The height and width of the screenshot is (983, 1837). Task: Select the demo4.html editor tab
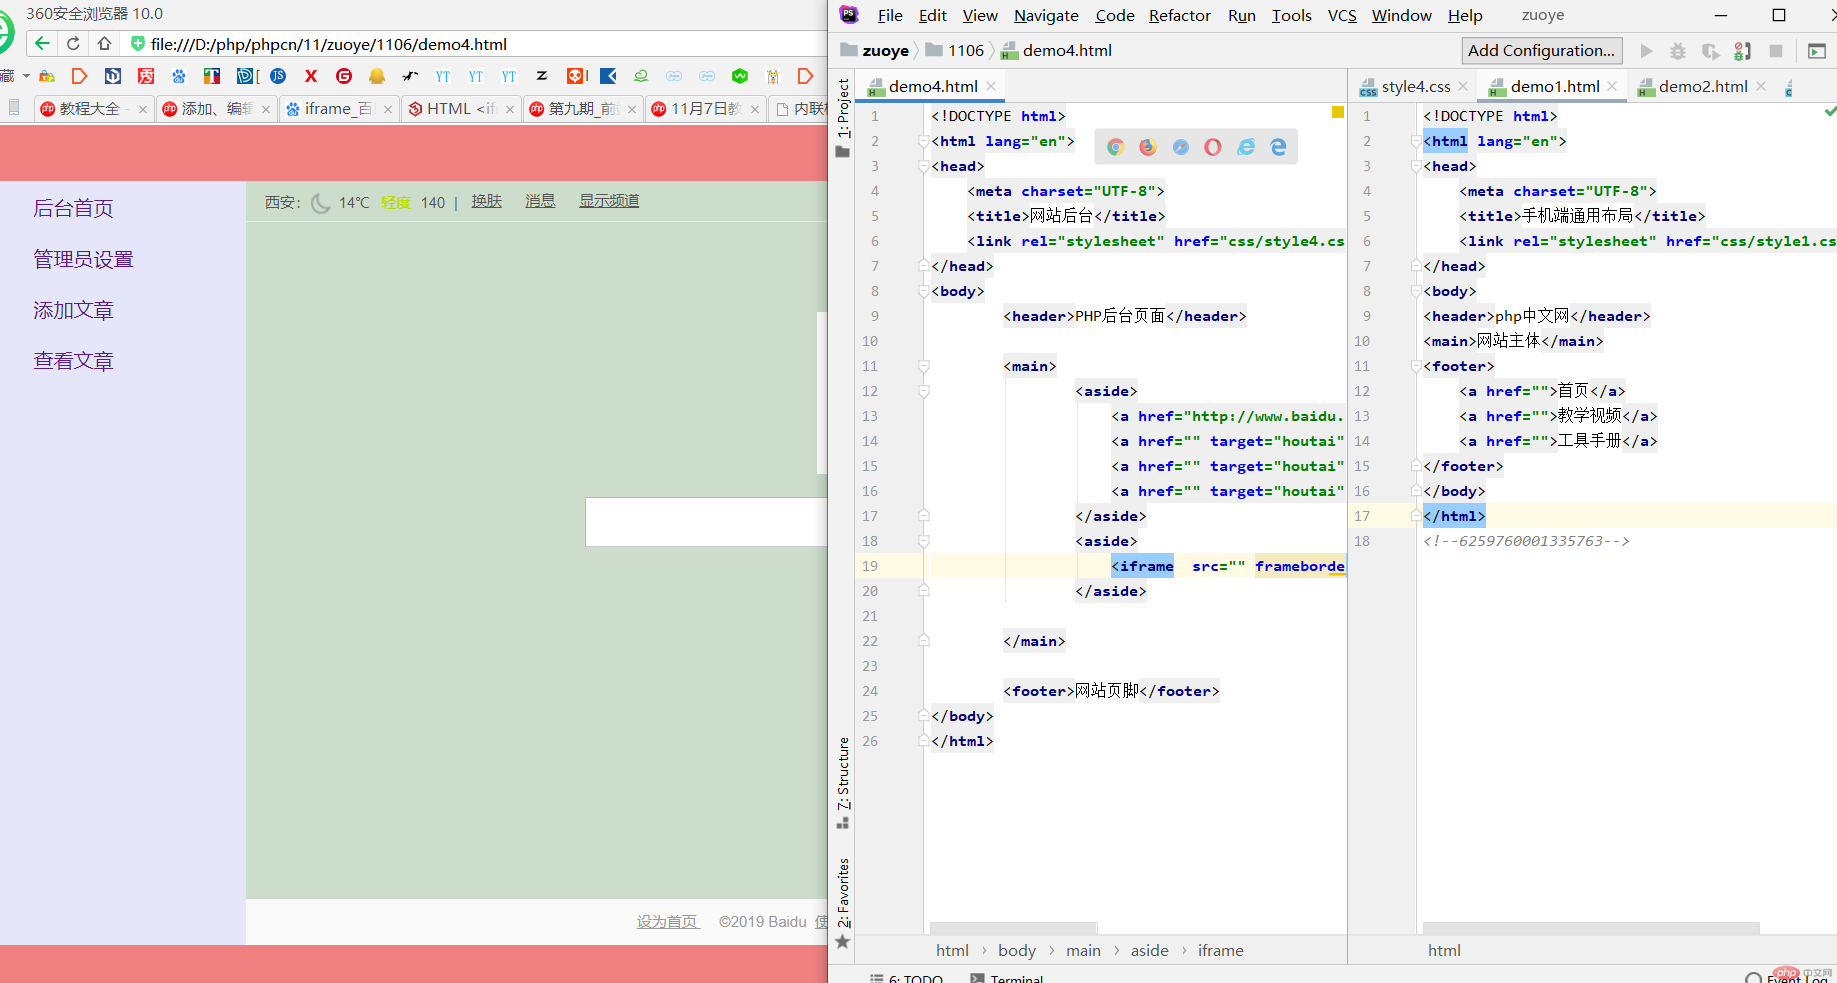932,87
